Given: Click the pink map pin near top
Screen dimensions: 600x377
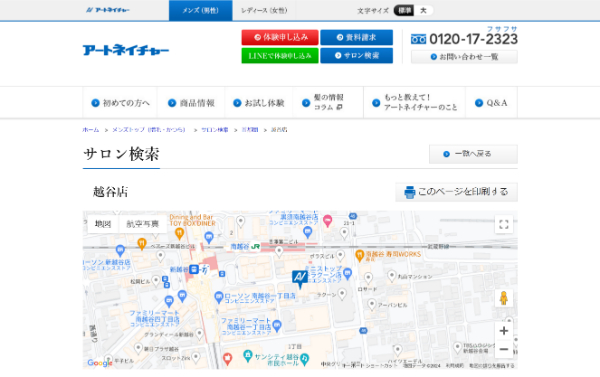Looking at the screenshot, I should pos(327,220).
